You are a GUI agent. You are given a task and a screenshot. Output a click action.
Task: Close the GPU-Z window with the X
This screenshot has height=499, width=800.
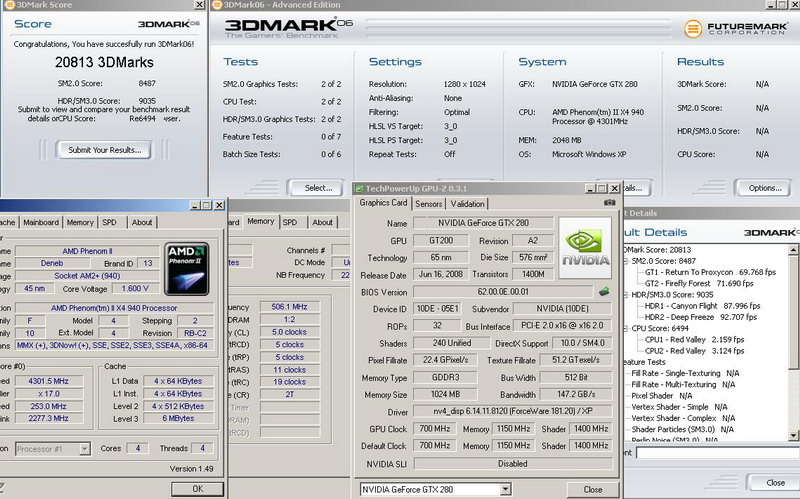coord(615,188)
